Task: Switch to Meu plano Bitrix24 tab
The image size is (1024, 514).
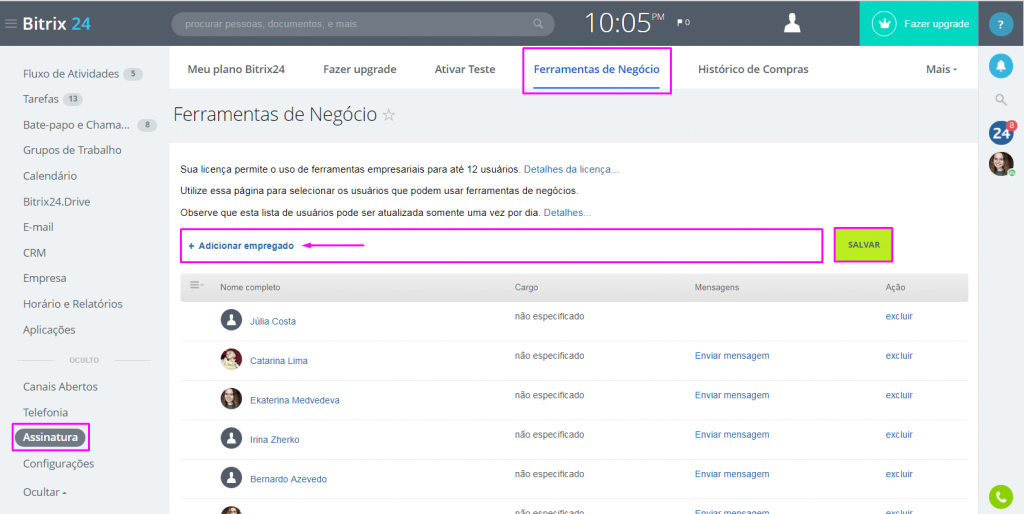Action: [236, 69]
